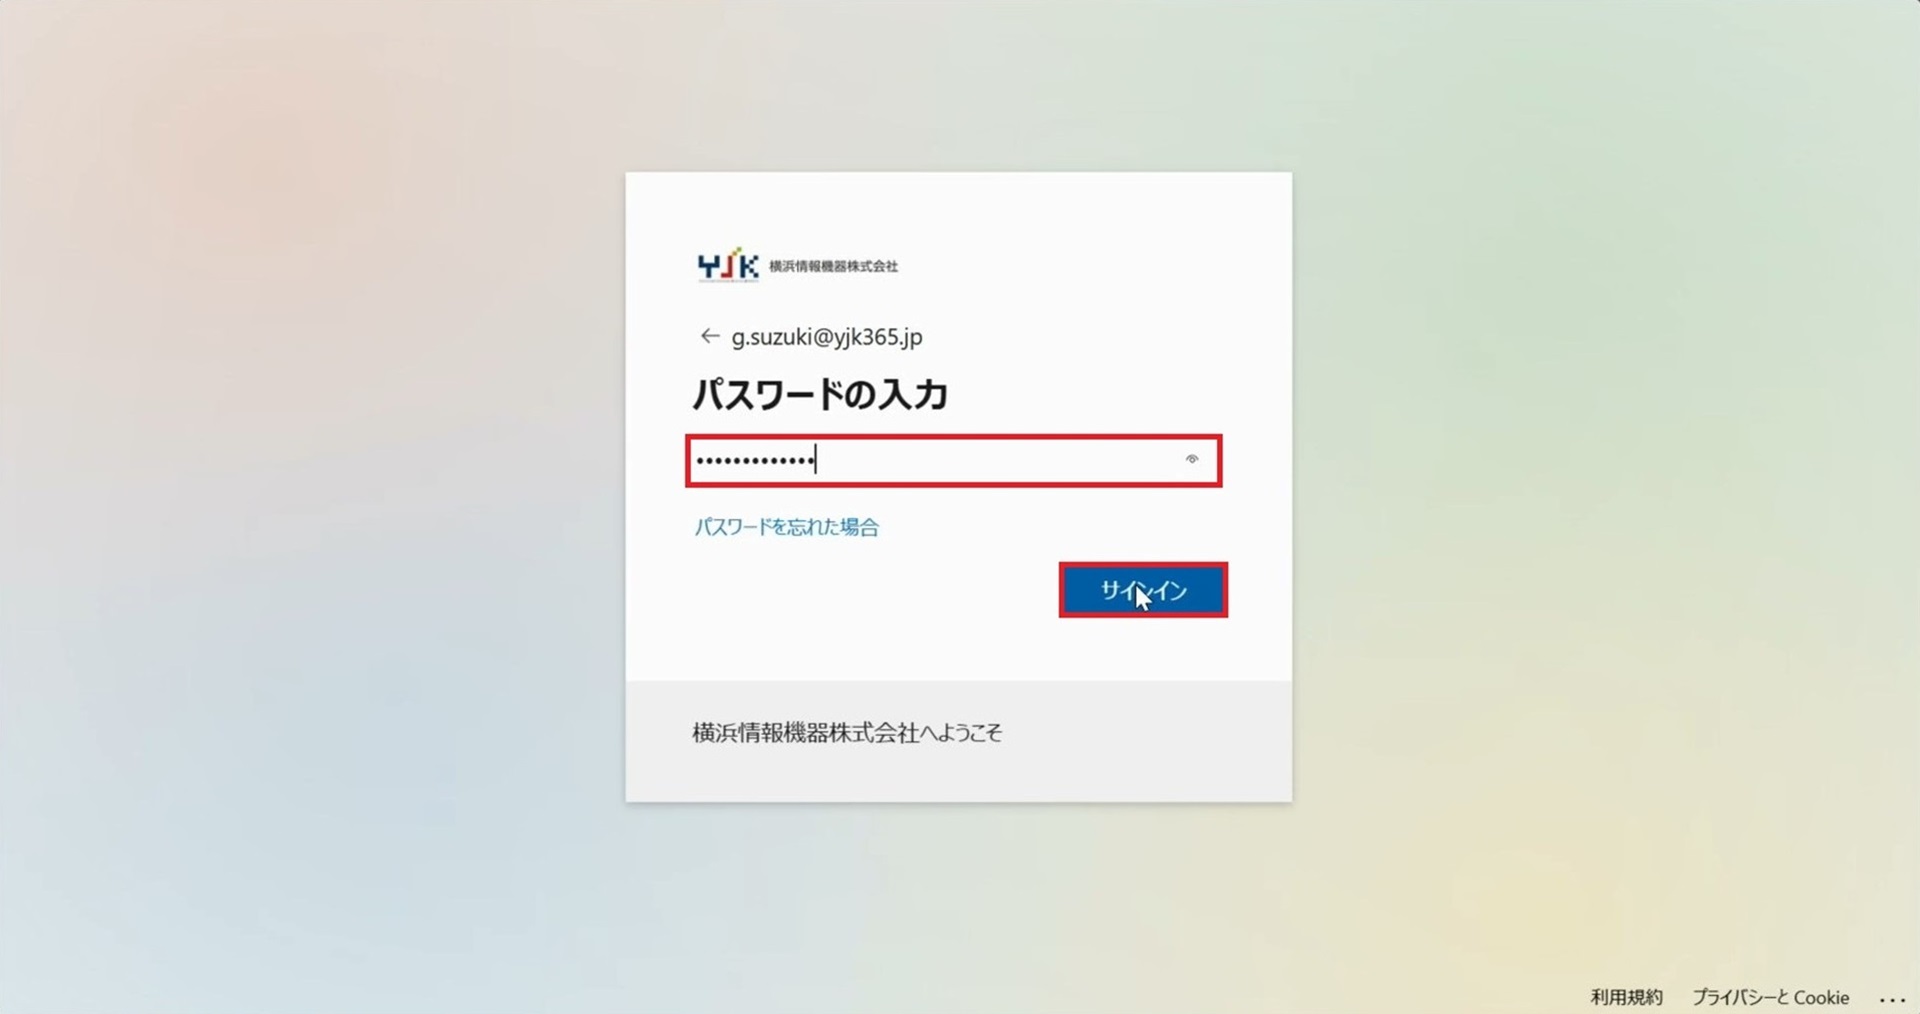Go back using arrow beside email address
Viewport: 1920px width, 1014px height.
click(x=709, y=336)
